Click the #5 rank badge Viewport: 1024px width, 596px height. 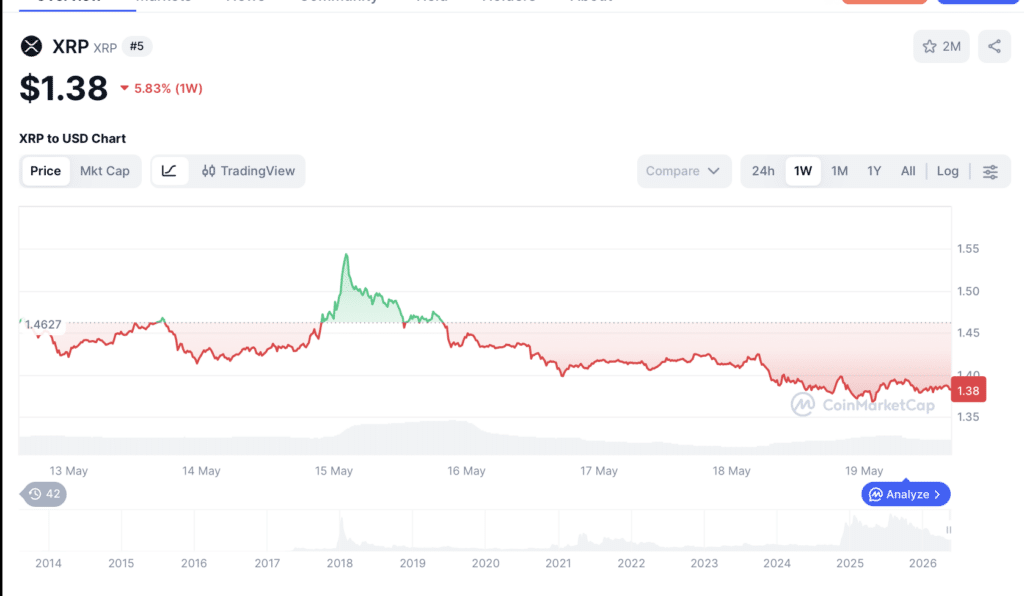click(x=136, y=46)
